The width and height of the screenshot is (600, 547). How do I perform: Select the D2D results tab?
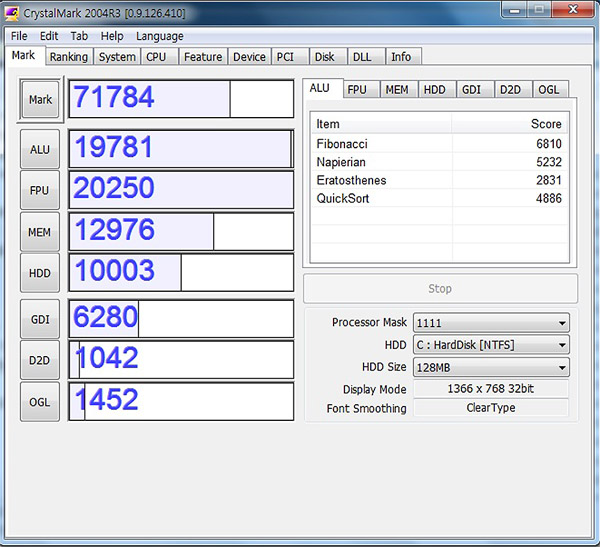513,90
